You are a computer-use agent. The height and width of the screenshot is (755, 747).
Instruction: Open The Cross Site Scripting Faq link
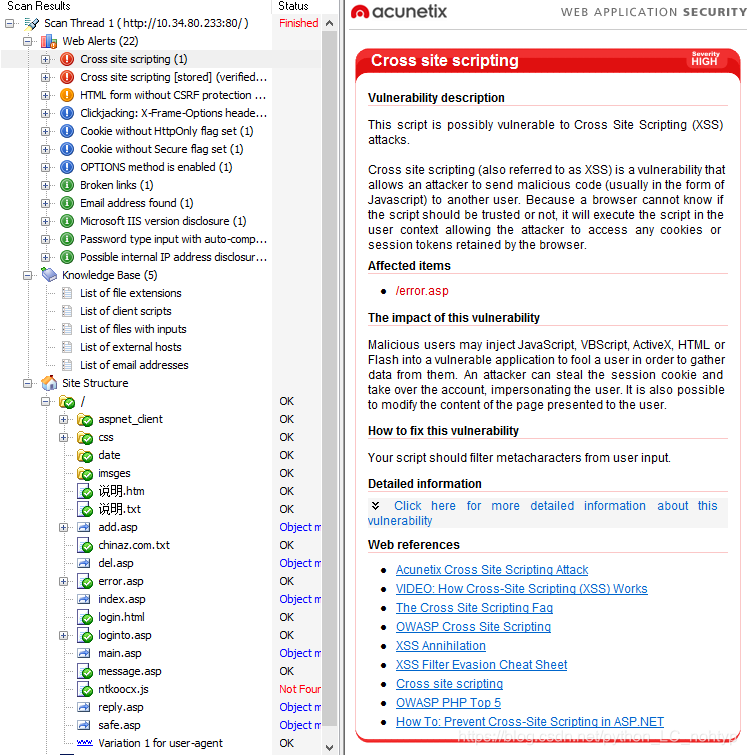474,608
